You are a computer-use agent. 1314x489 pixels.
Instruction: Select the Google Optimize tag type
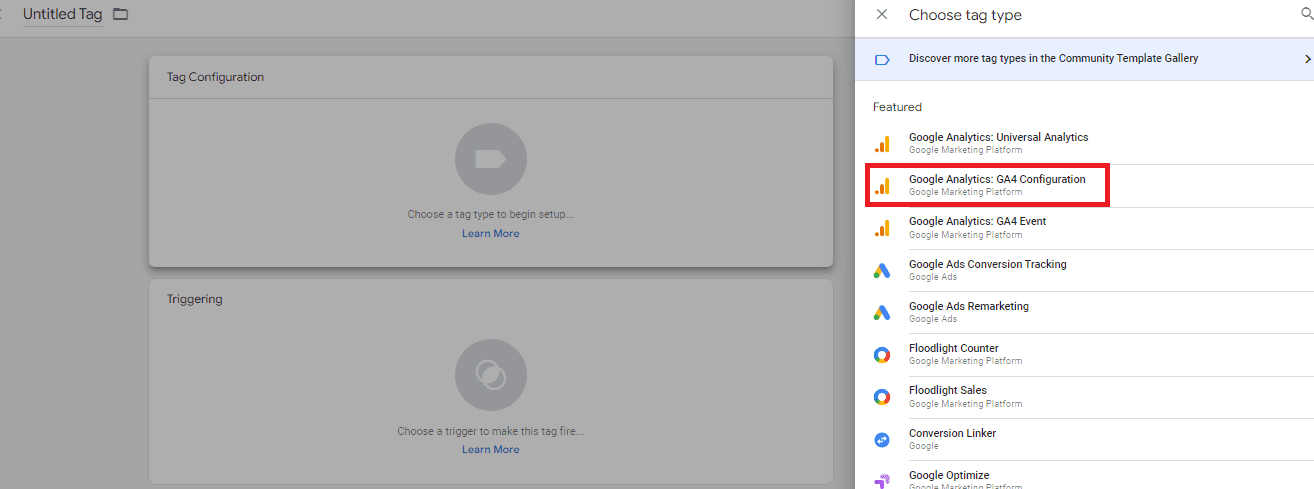pyautogui.click(x=1085, y=476)
